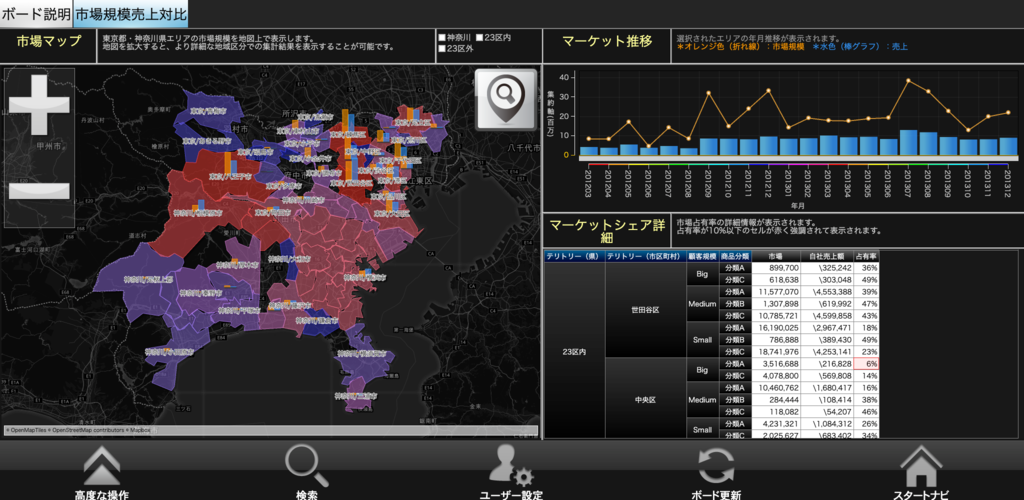Viewport: 1024px width, 500px height.
Task: Click the 自社売上額 column header
Action: click(827, 256)
